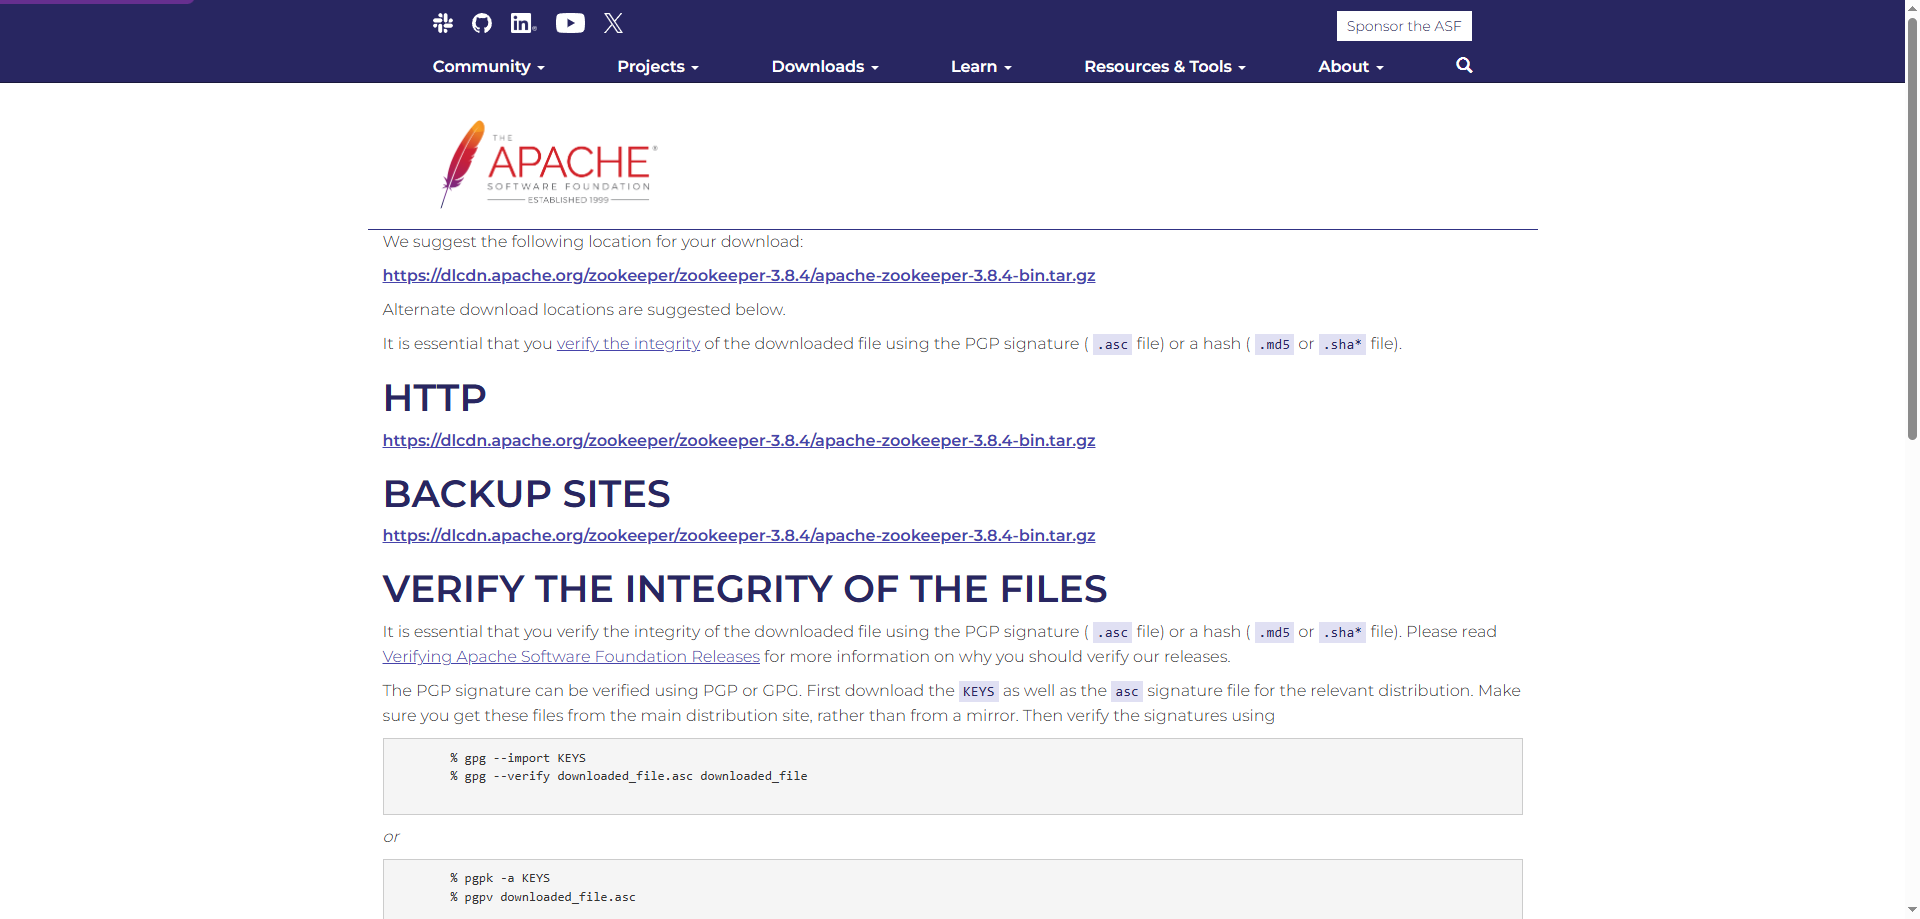Click the scrollbar down arrow
This screenshot has width=1920, height=919.
pyautogui.click(x=1912, y=911)
